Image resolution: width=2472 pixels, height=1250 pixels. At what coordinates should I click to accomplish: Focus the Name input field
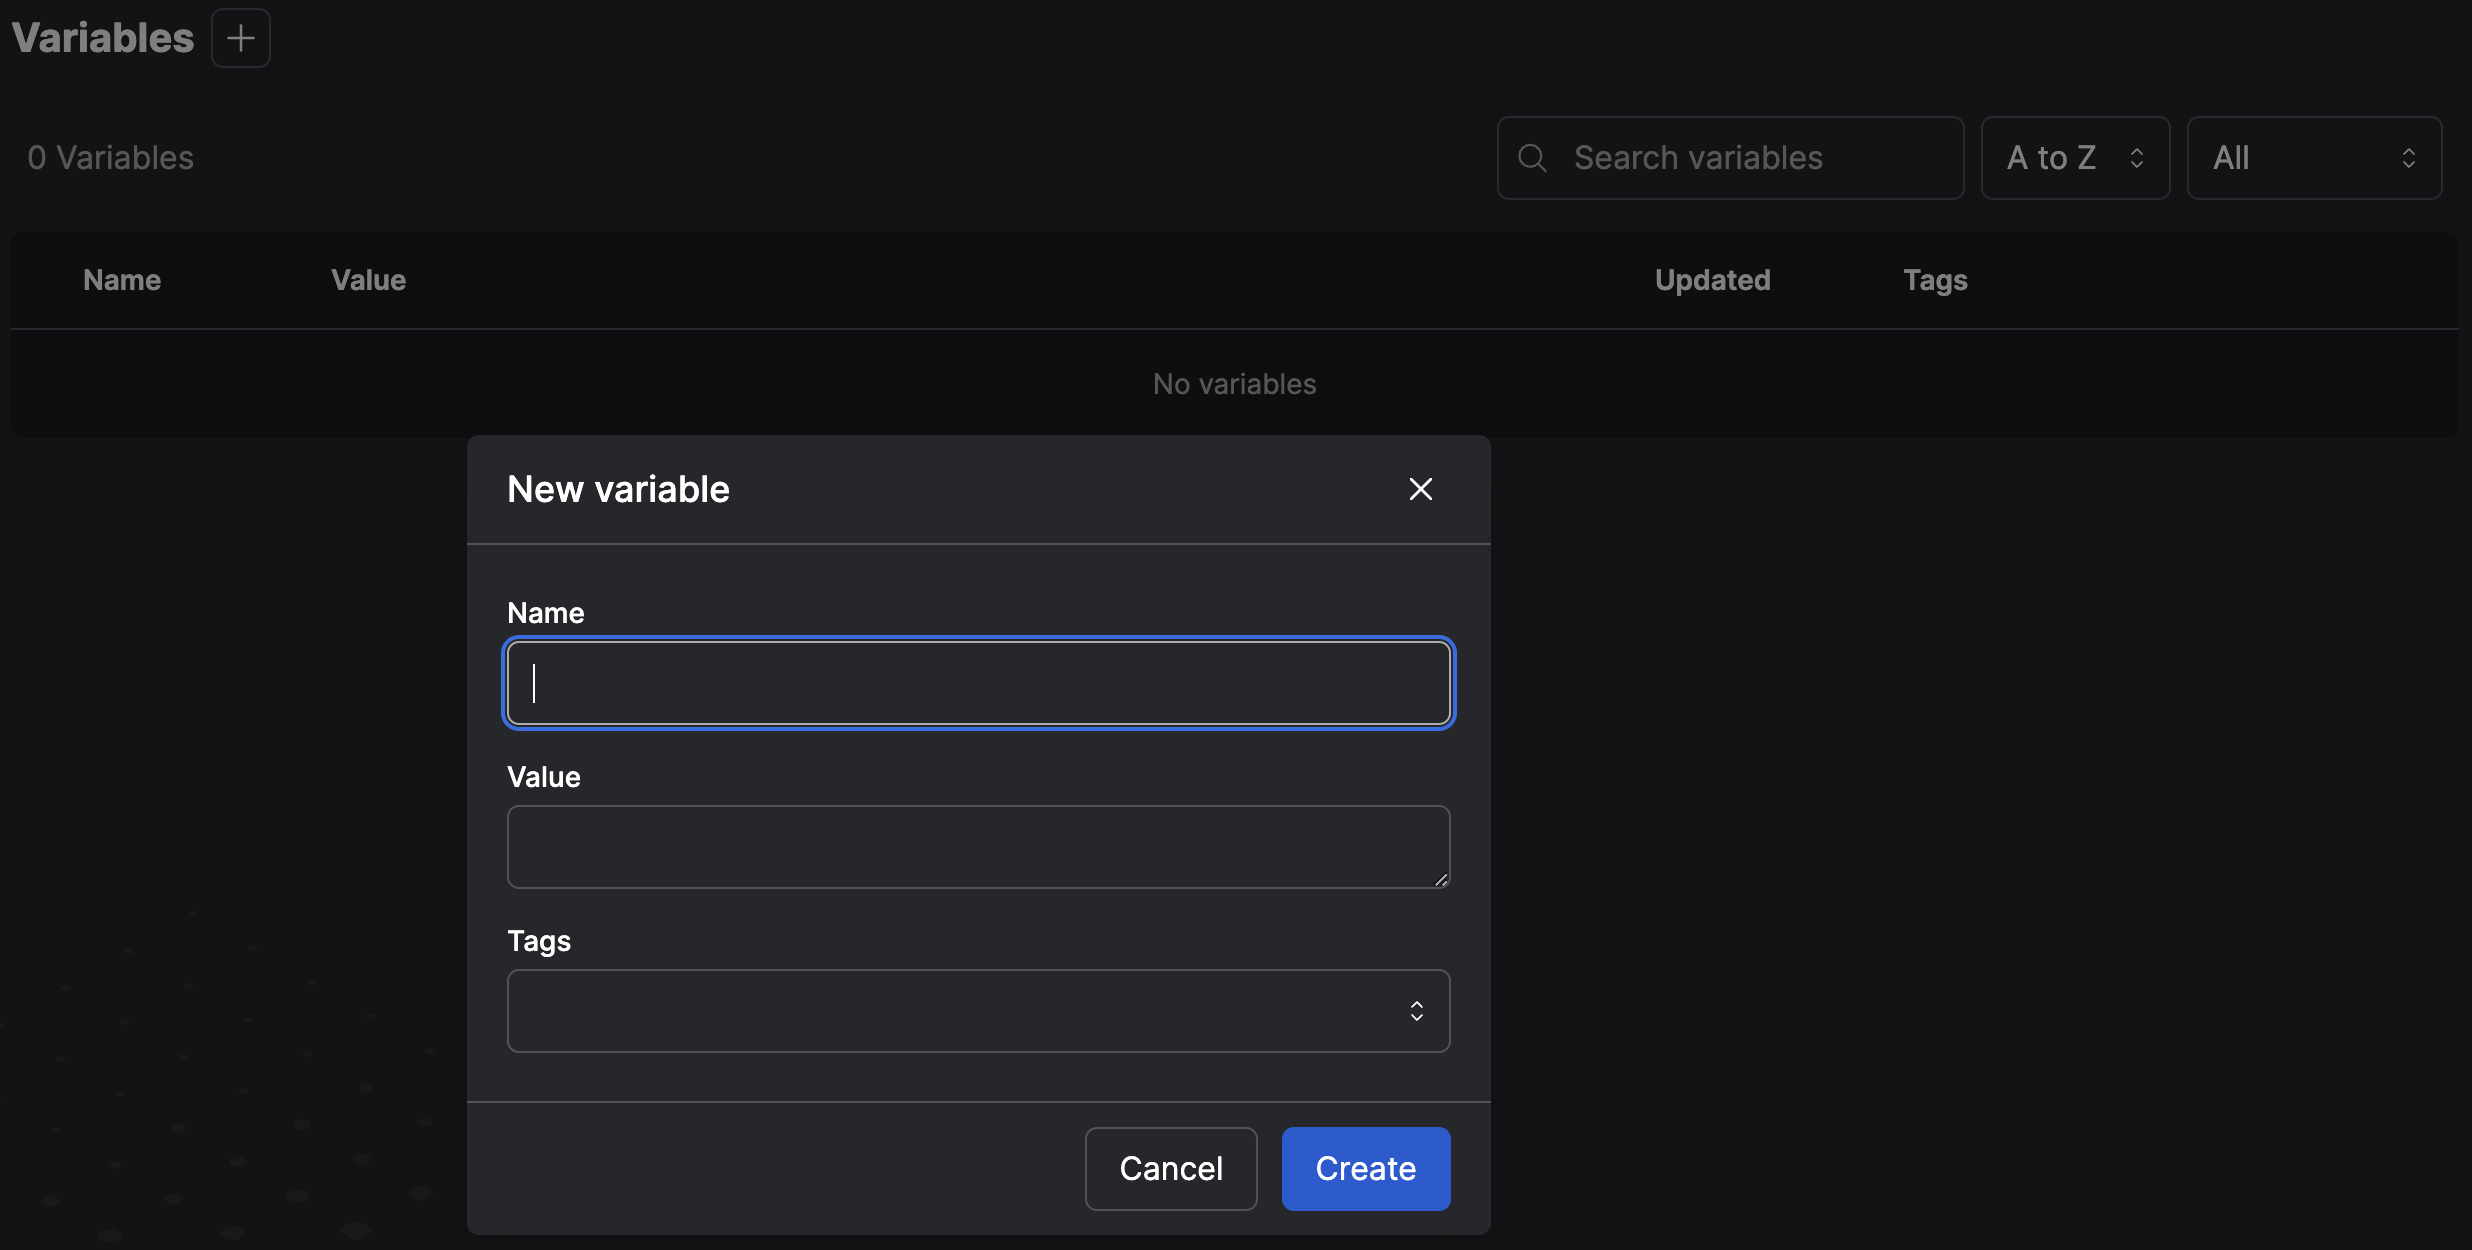tap(979, 683)
